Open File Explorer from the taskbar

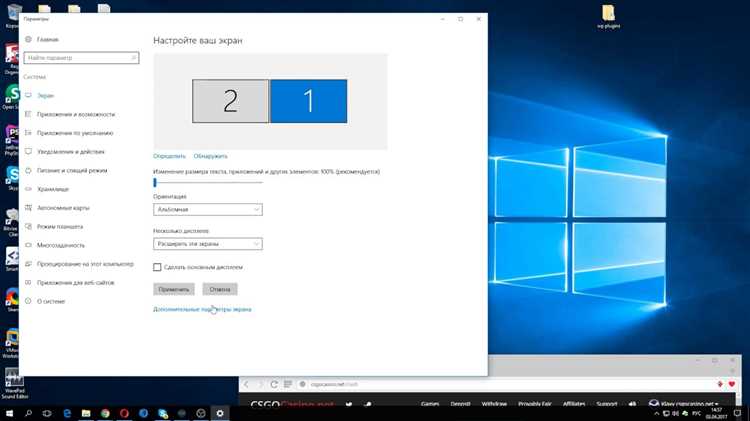86,413
